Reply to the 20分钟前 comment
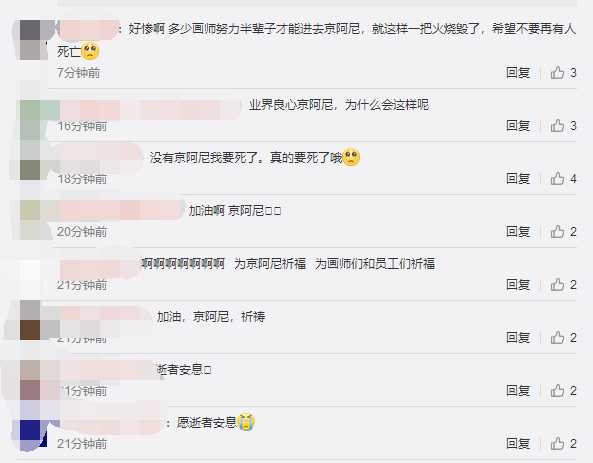The image size is (593, 463). tap(518, 231)
